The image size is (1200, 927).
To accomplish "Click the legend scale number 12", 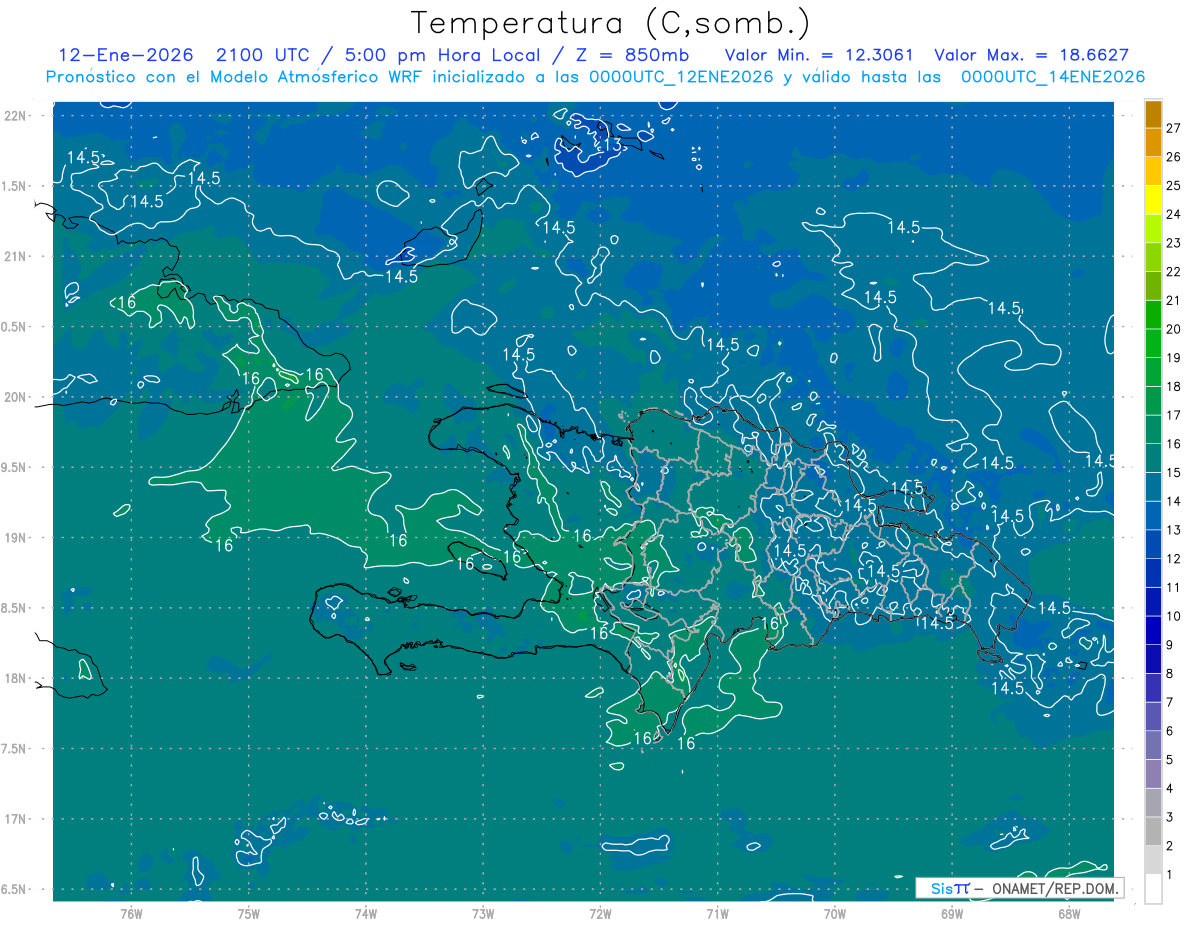I will point(1174,559).
